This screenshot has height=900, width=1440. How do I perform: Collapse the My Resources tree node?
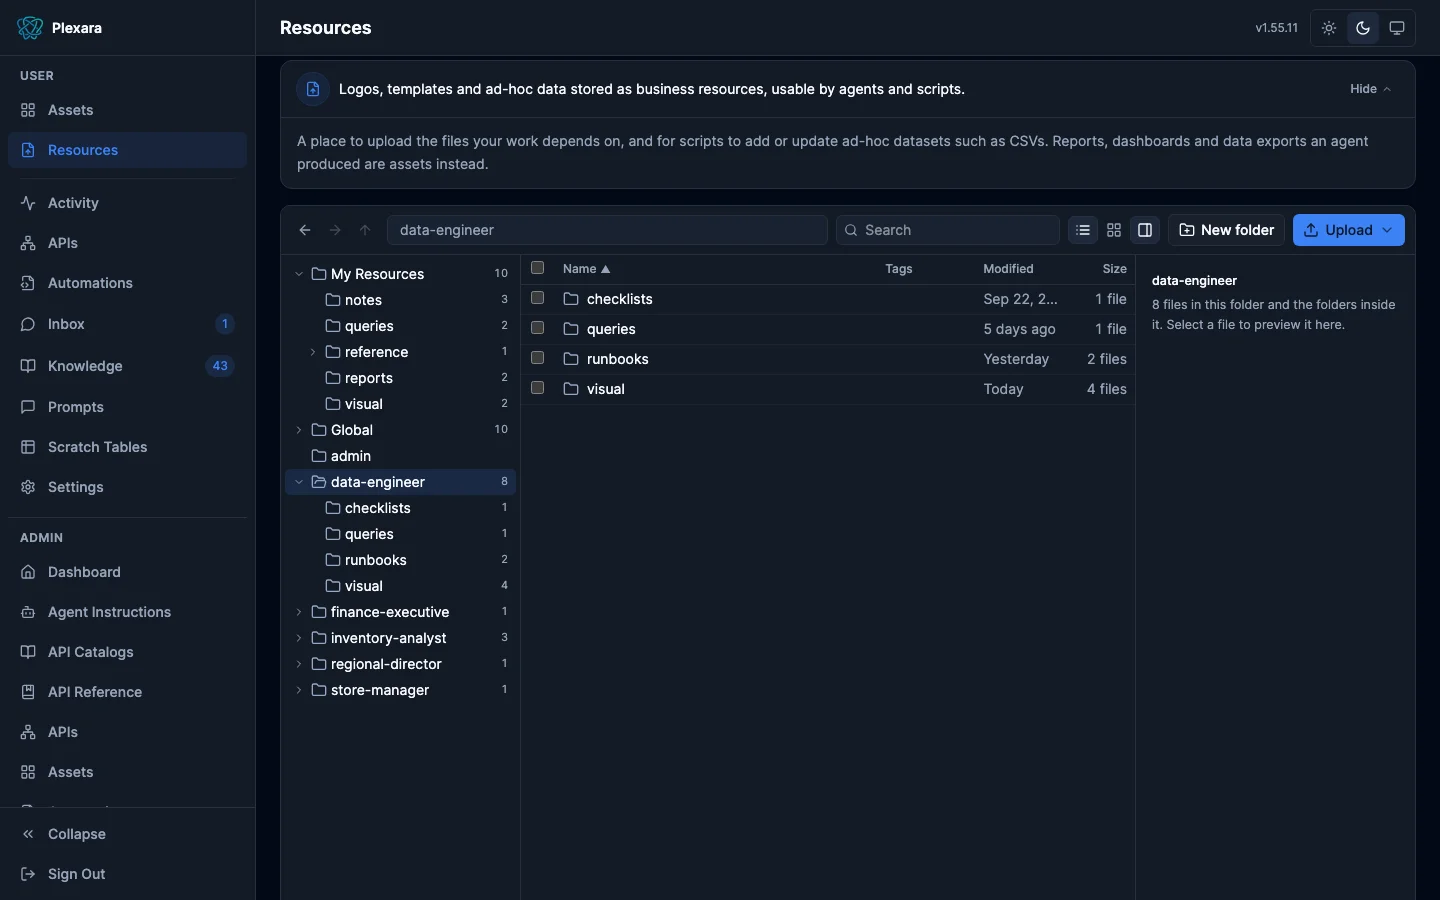point(299,274)
